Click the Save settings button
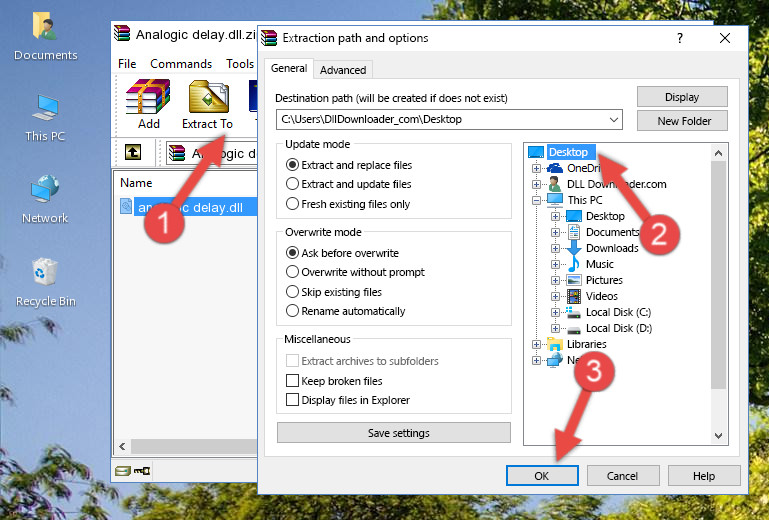 pyautogui.click(x=394, y=433)
